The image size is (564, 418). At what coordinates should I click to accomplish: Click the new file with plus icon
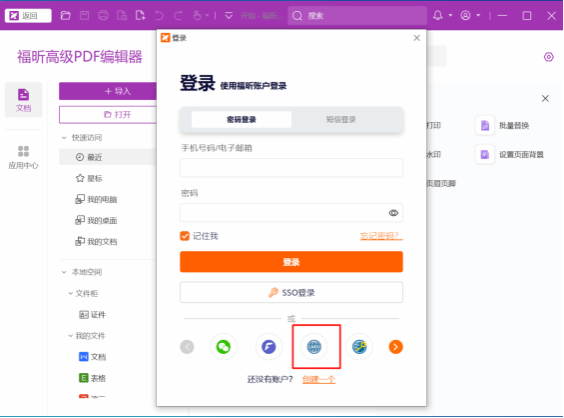click(x=140, y=15)
